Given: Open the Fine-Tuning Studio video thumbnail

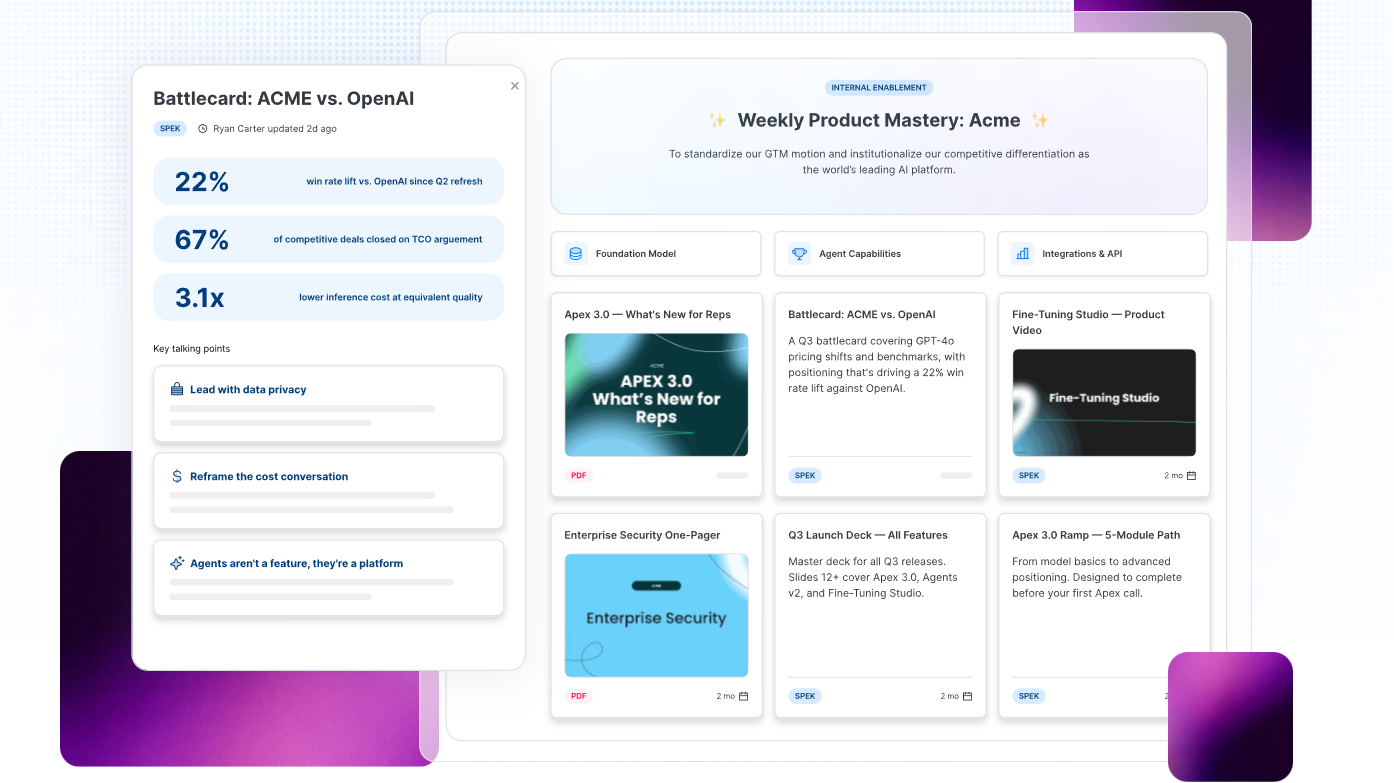Looking at the screenshot, I should point(1104,403).
